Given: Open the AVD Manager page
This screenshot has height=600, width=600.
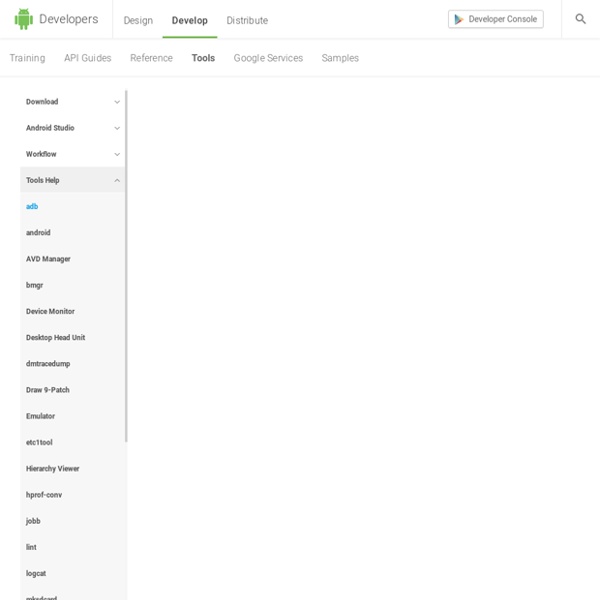Looking at the screenshot, I should click(48, 259).
